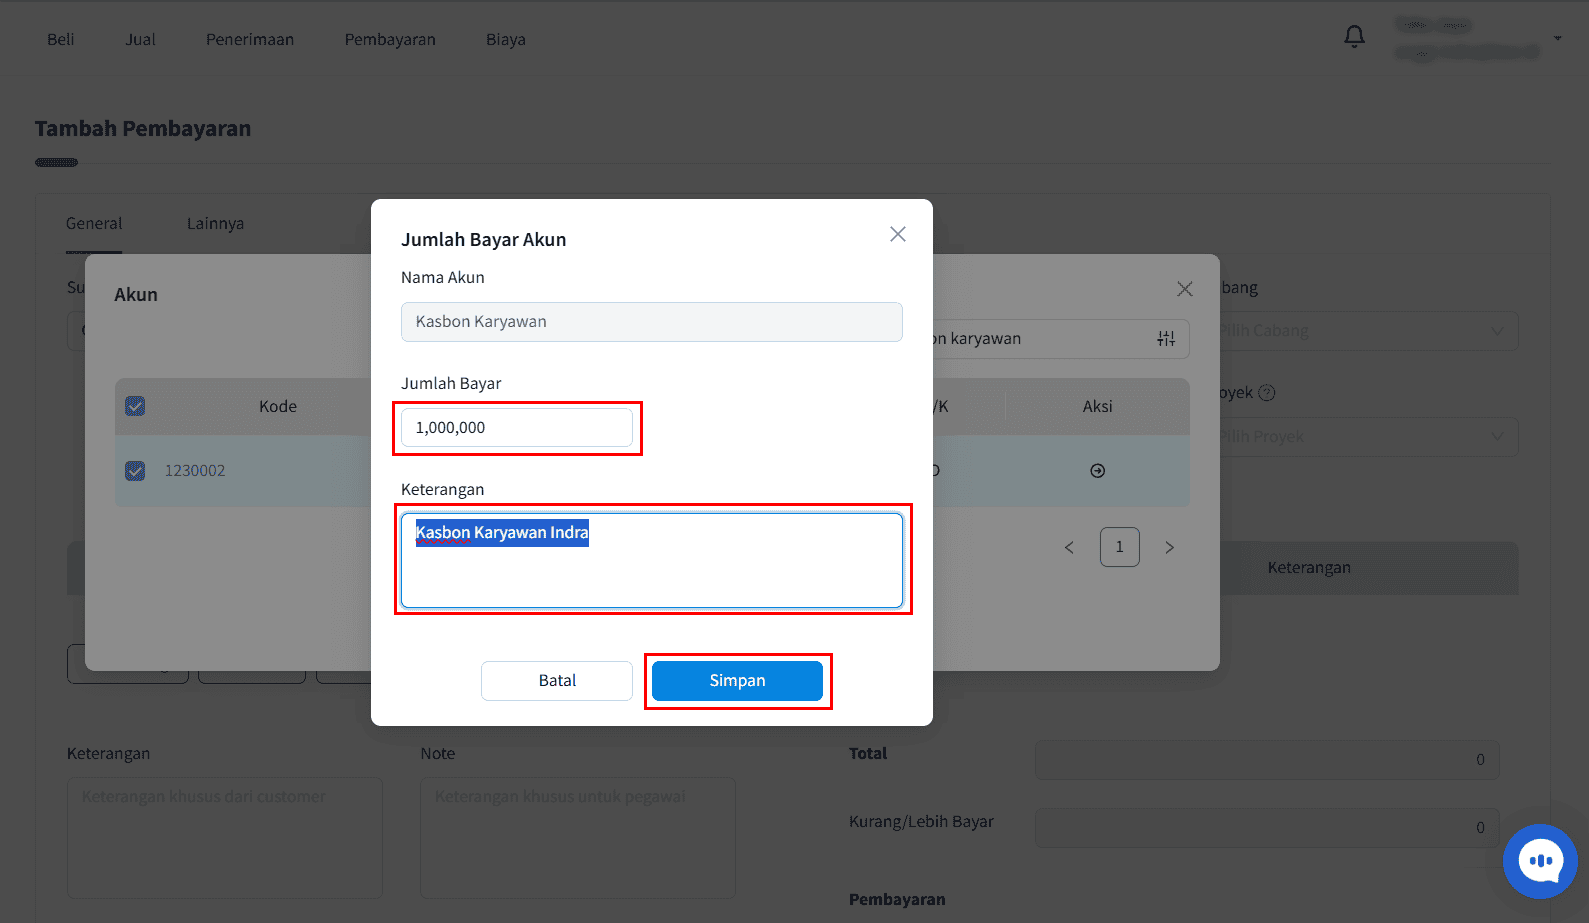Expand the Pilih Proyek dropdown
1589x923 pixels.
pos(1368,437)
